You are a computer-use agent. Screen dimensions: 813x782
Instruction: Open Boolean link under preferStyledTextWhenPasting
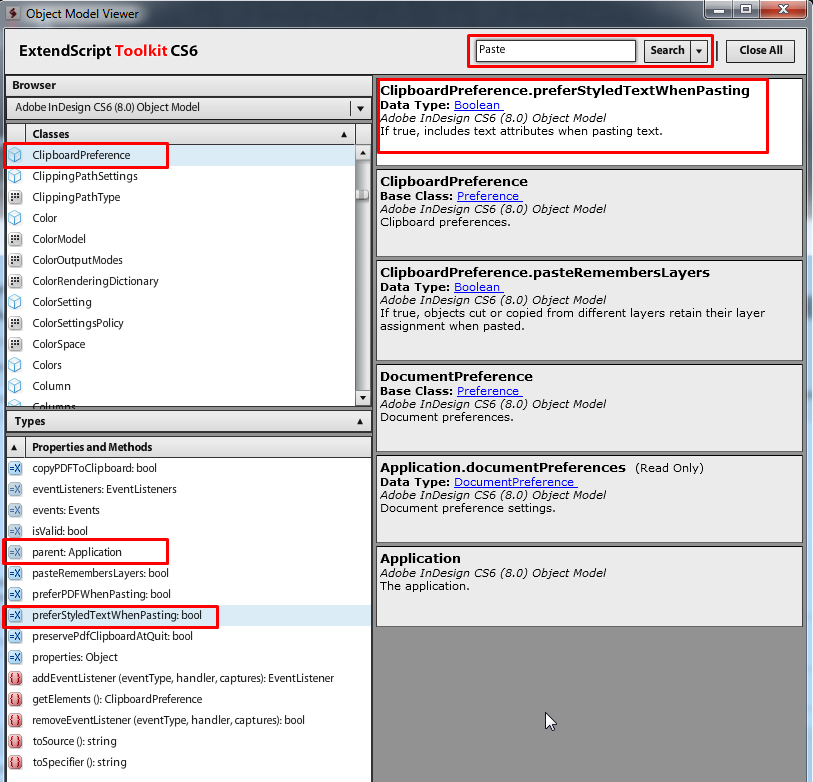click(477, 105)
